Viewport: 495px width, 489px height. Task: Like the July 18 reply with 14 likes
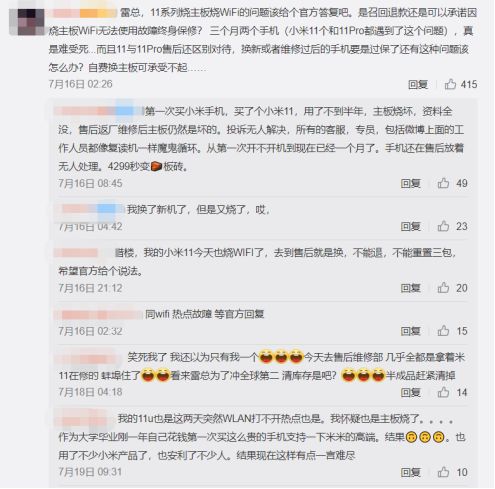click(443, 392)
